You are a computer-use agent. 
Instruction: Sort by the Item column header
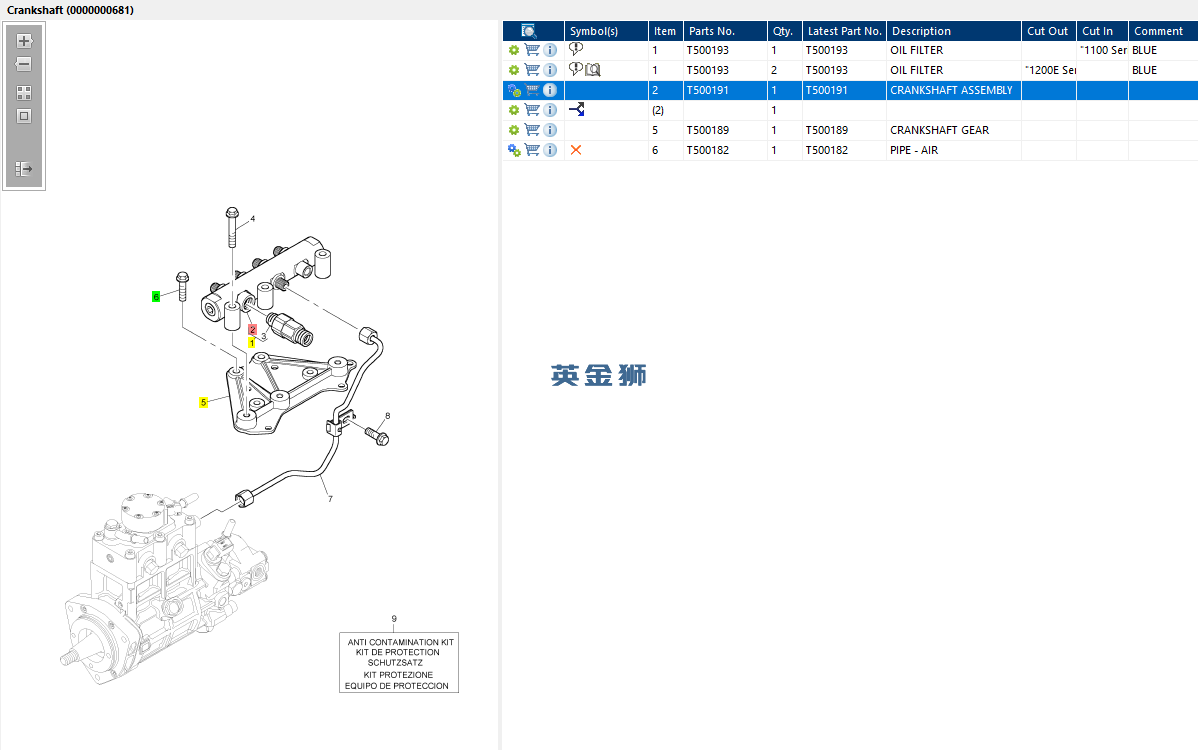tap(665, 31)
